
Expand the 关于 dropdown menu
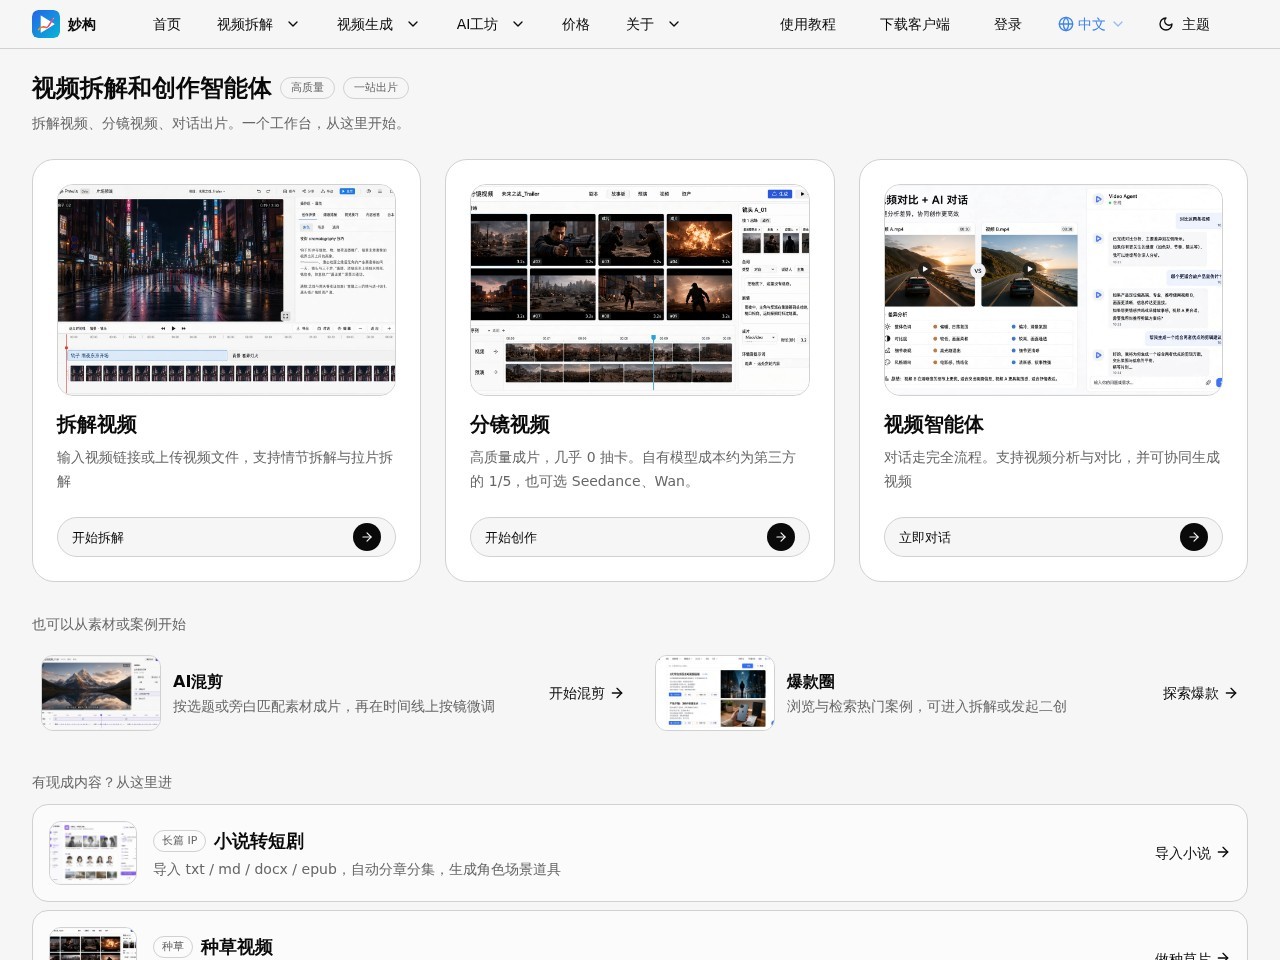click(653, 24)
